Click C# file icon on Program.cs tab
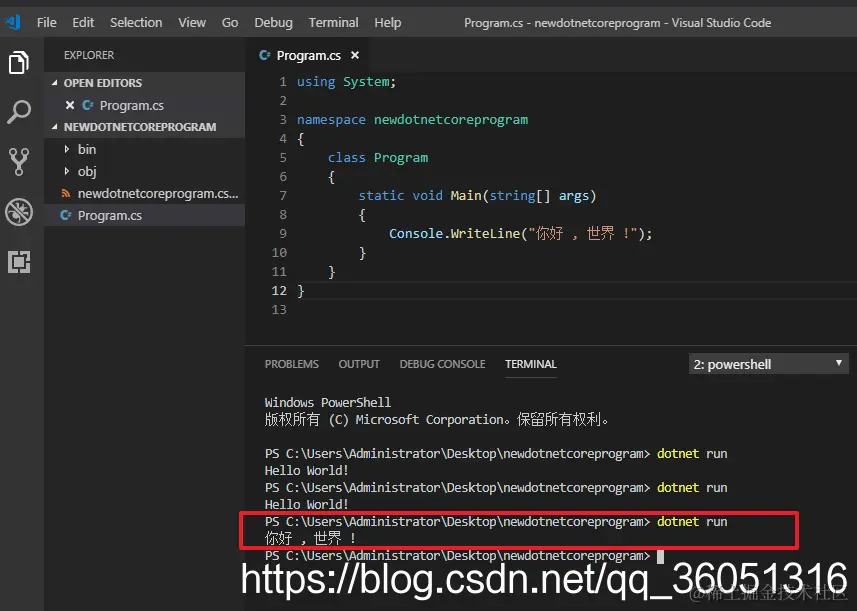The width and height of the screenshot is (857, 611). coord(265,55)
